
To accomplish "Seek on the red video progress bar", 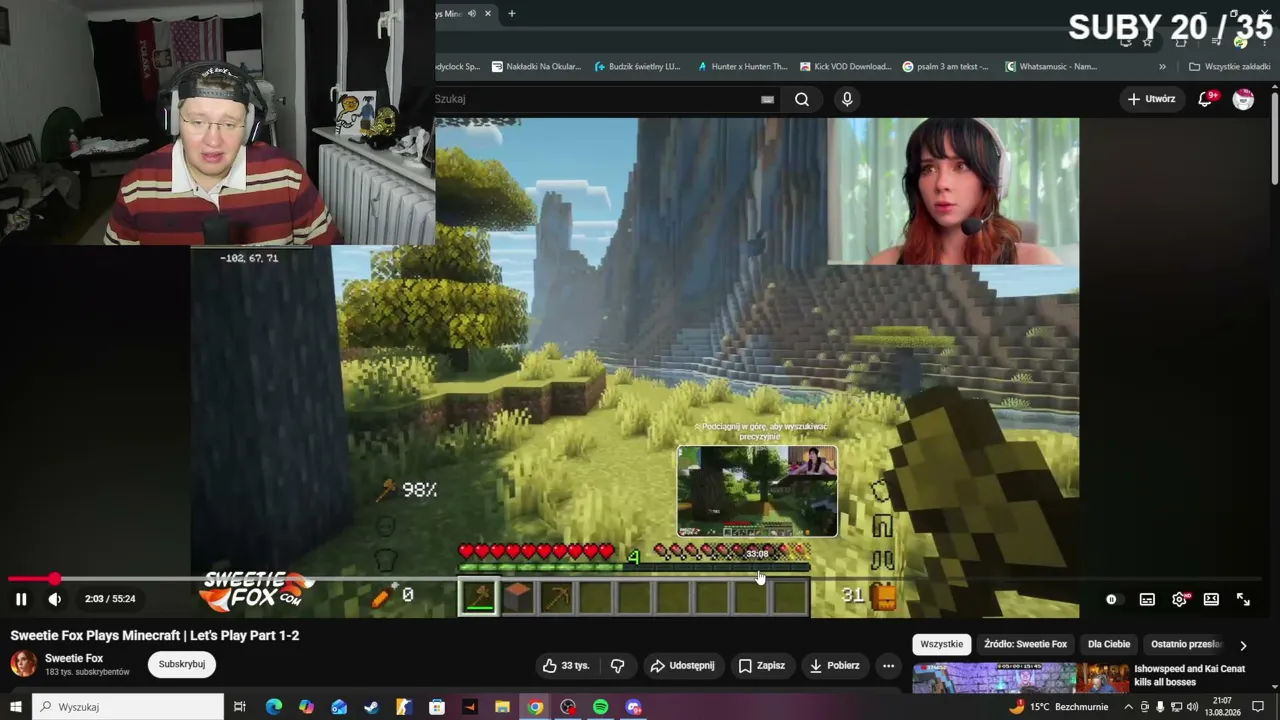I will pyautogui.click(x=636, y=578).
